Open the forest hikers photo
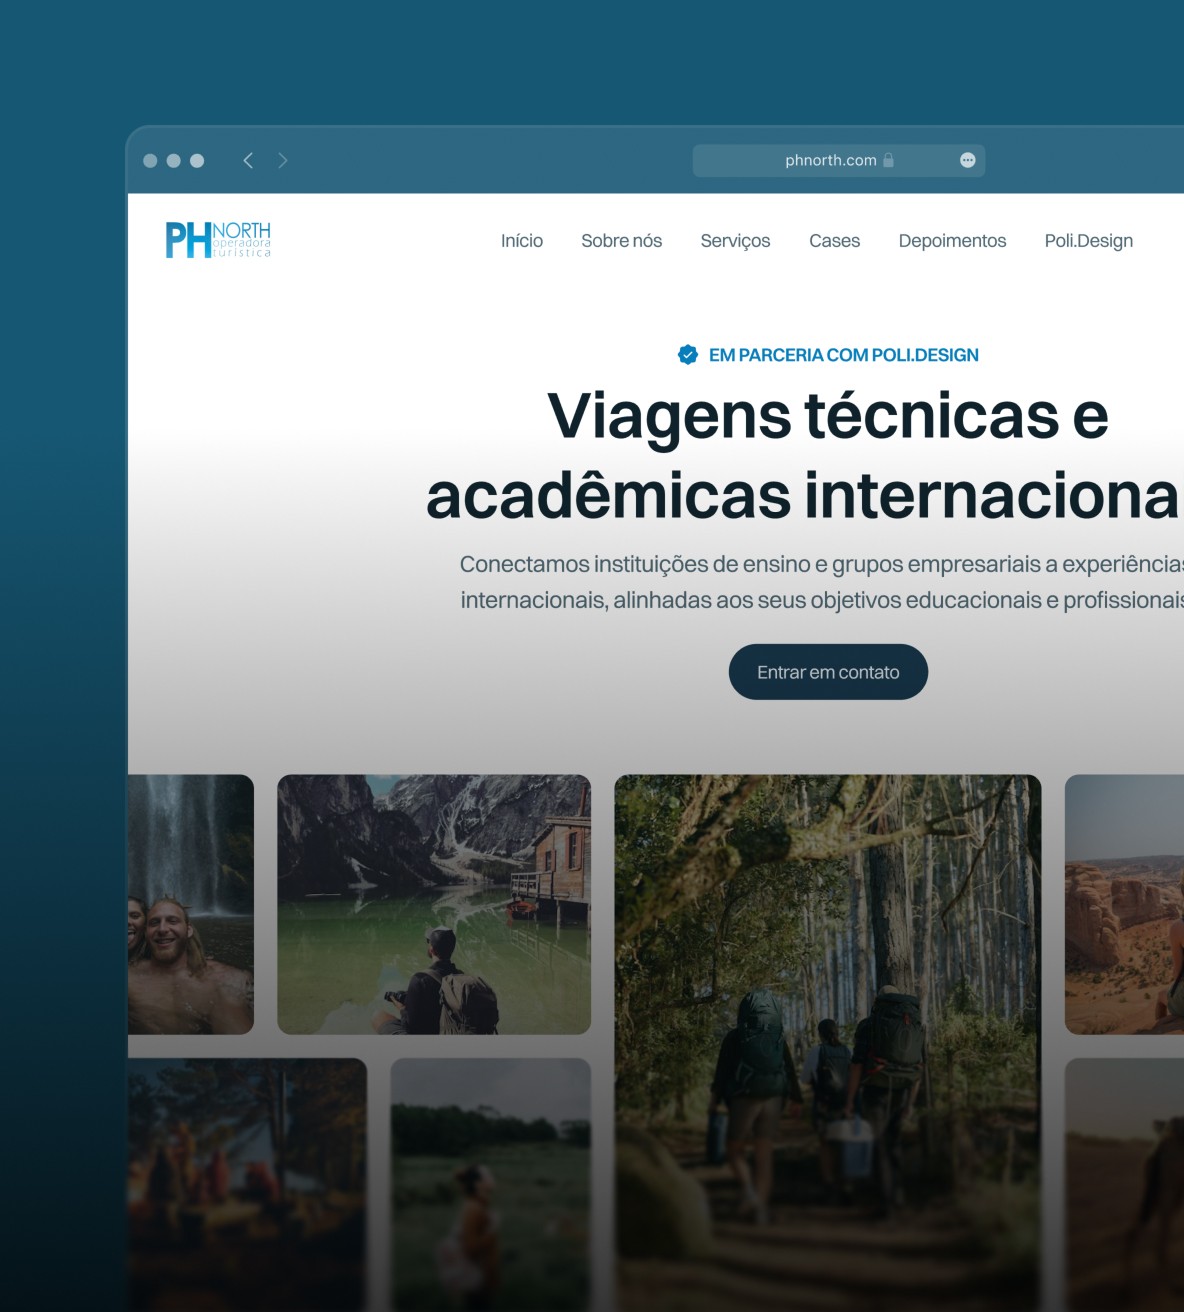The image size is (1184, 1312). 828,1043
